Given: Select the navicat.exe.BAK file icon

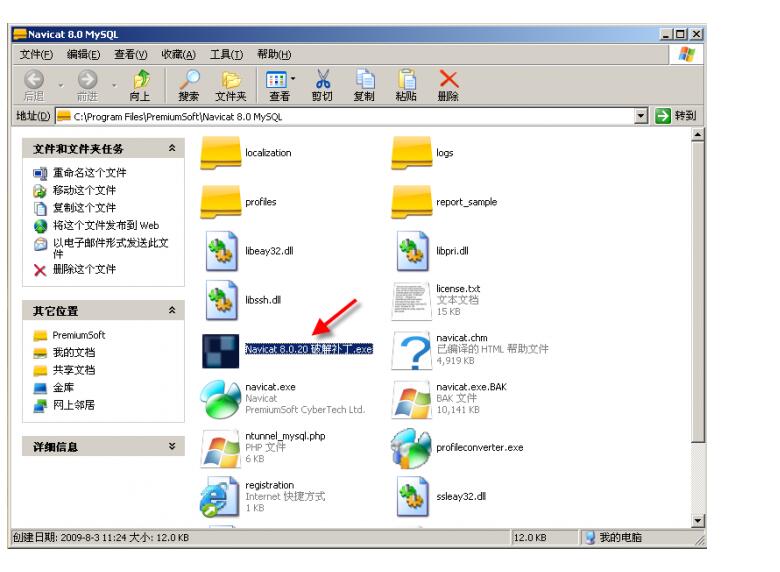Looking at the screenshot, I should [411, 399].
